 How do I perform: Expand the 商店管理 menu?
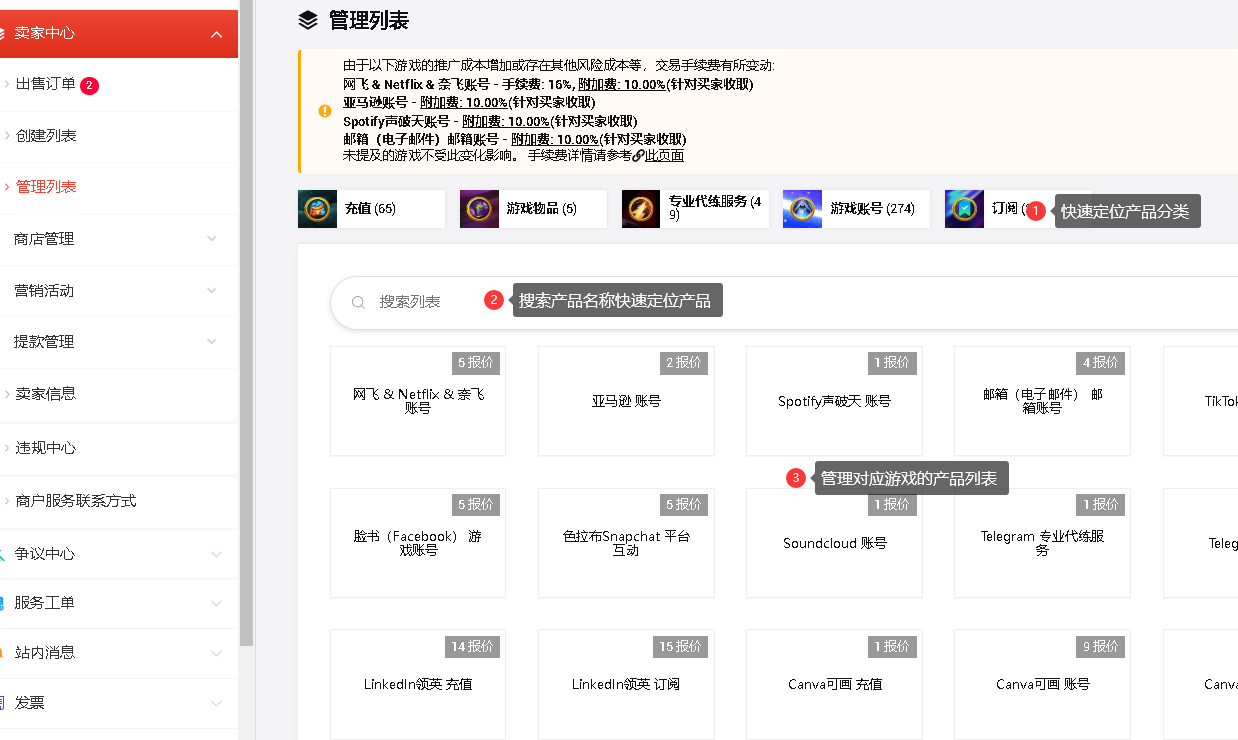click(x=211, y=239)
